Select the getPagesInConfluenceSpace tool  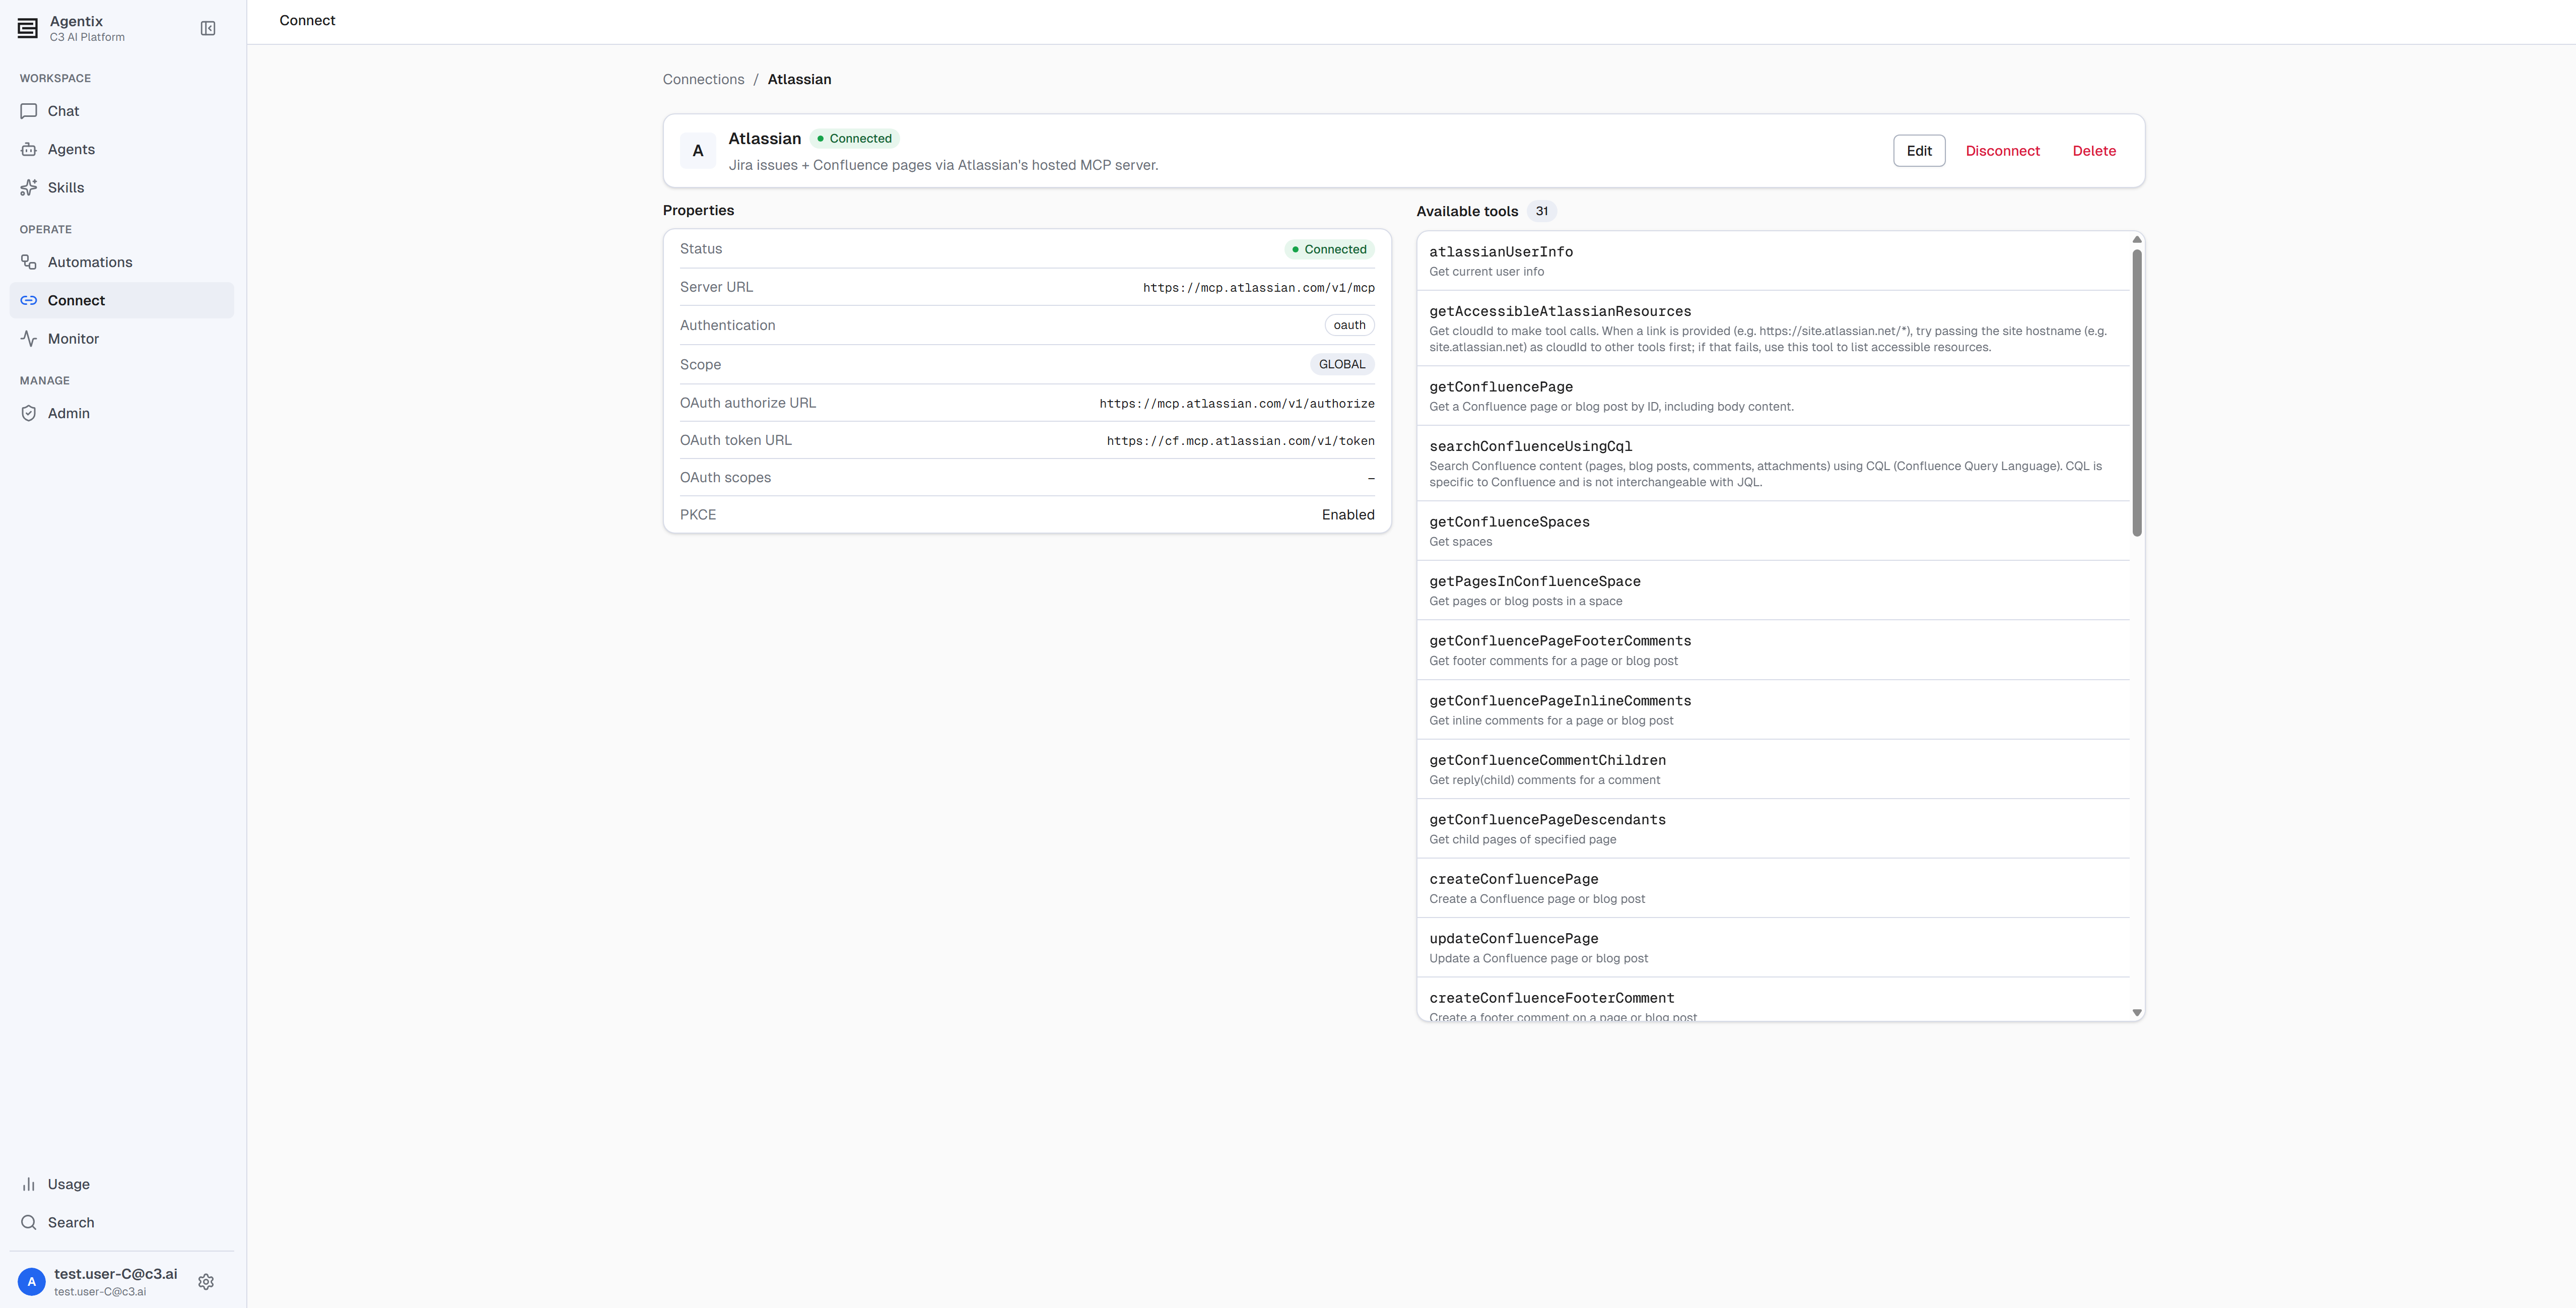[1773, 590]
